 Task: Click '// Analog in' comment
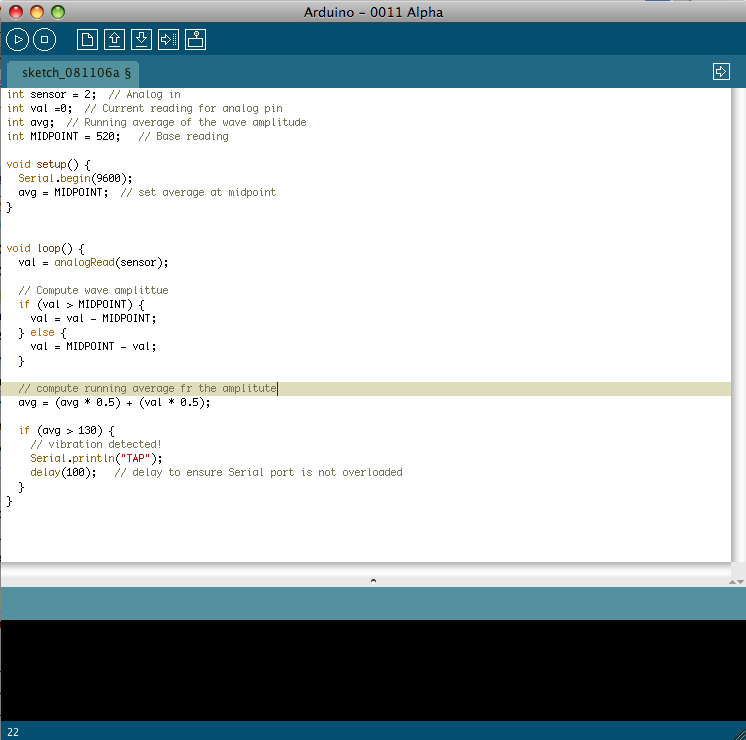[x=145, y=94]
